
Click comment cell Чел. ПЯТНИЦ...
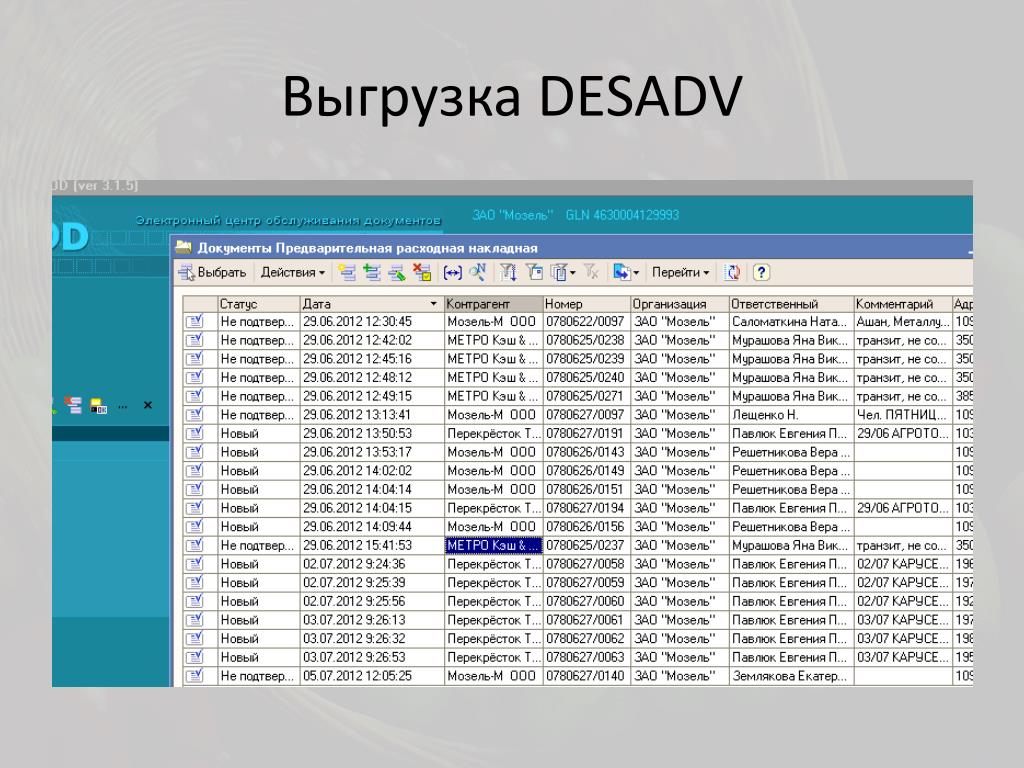pos(903,415)
